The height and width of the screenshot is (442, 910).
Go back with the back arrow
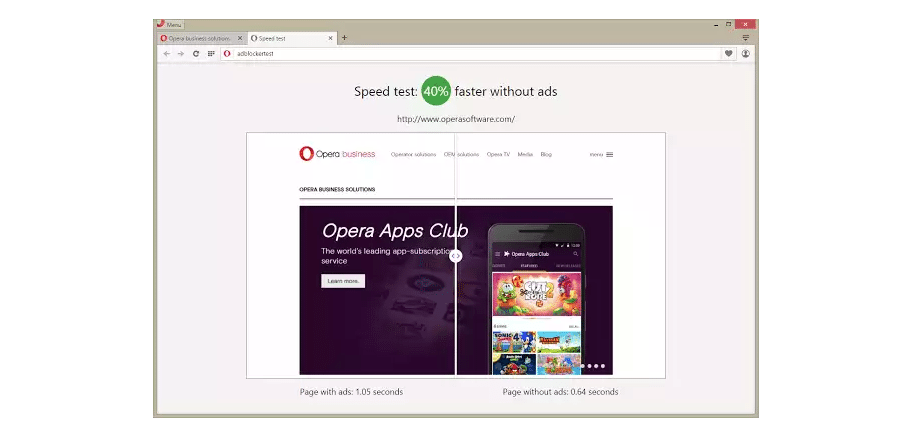pos(167,53)
